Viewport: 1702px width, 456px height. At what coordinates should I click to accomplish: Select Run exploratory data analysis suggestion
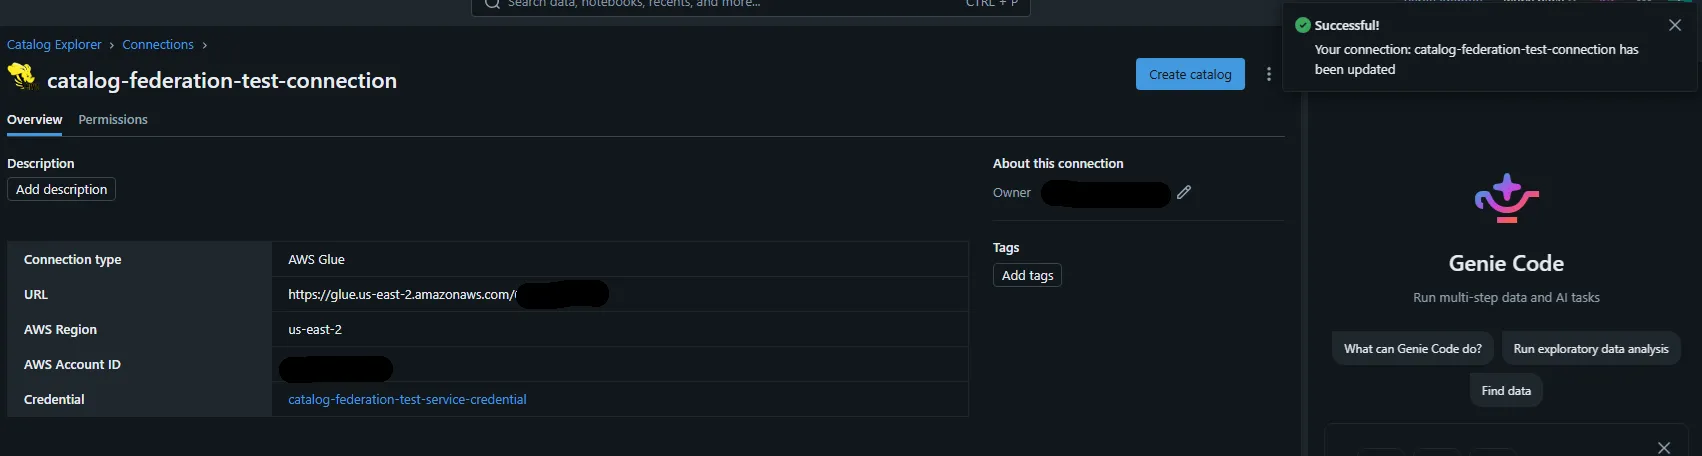1591,349
